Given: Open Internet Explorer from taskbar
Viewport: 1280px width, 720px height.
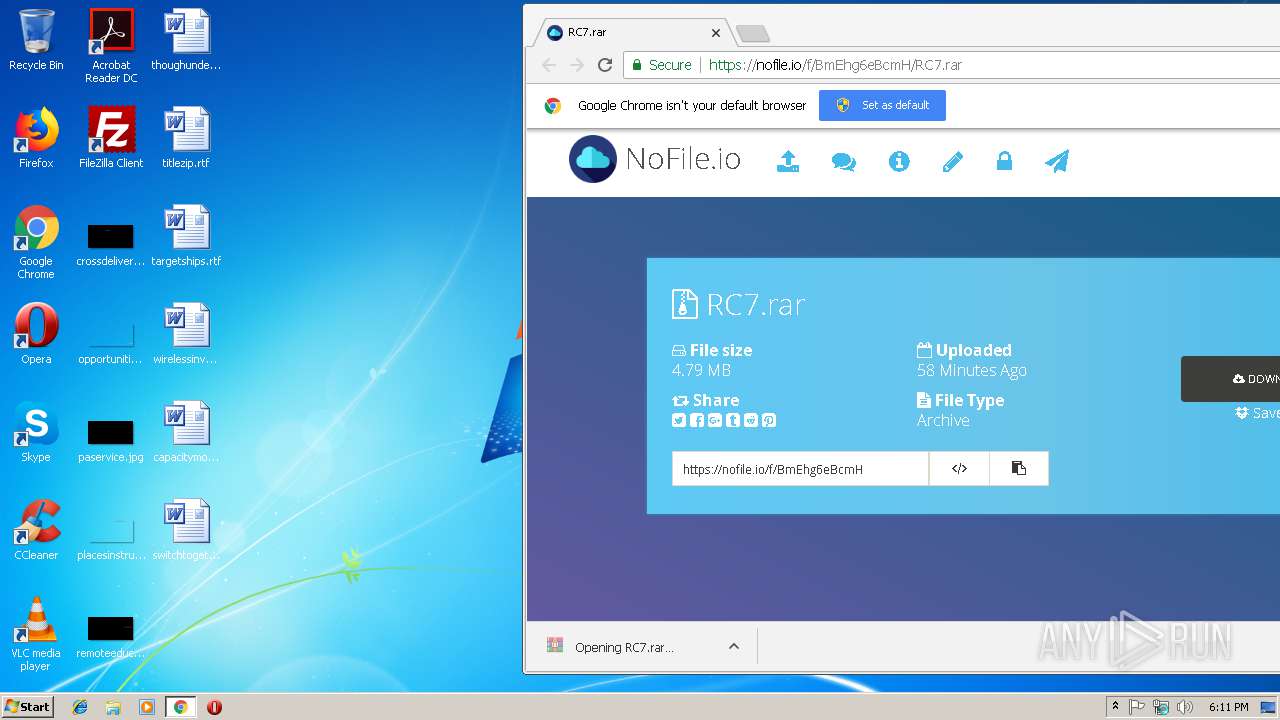Looking at the screenshot, I should 80,707.
